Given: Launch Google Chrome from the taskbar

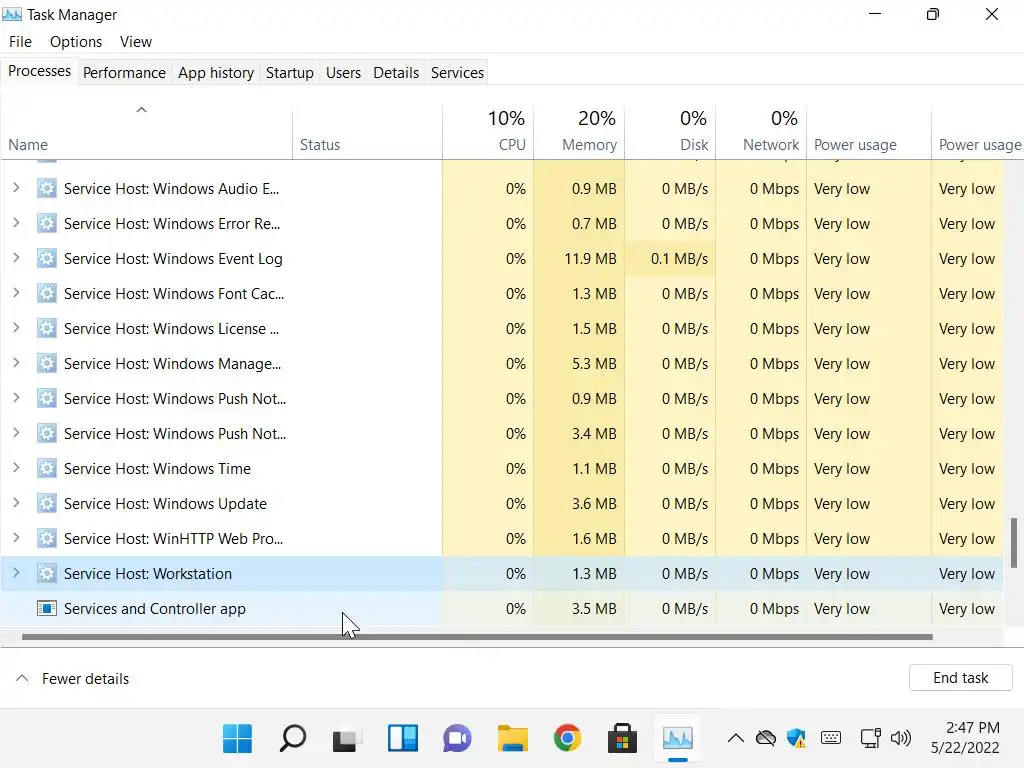Looking at the screenshot, I should click(x=568, y=739).
